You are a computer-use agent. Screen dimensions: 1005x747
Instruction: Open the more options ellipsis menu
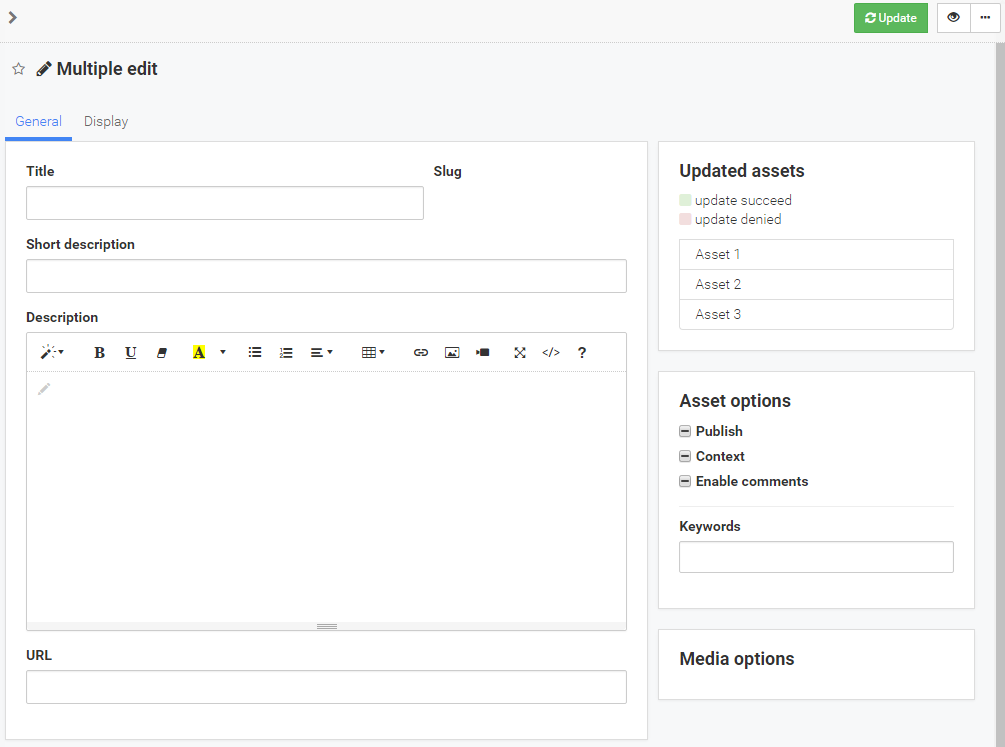pos(985,18)
